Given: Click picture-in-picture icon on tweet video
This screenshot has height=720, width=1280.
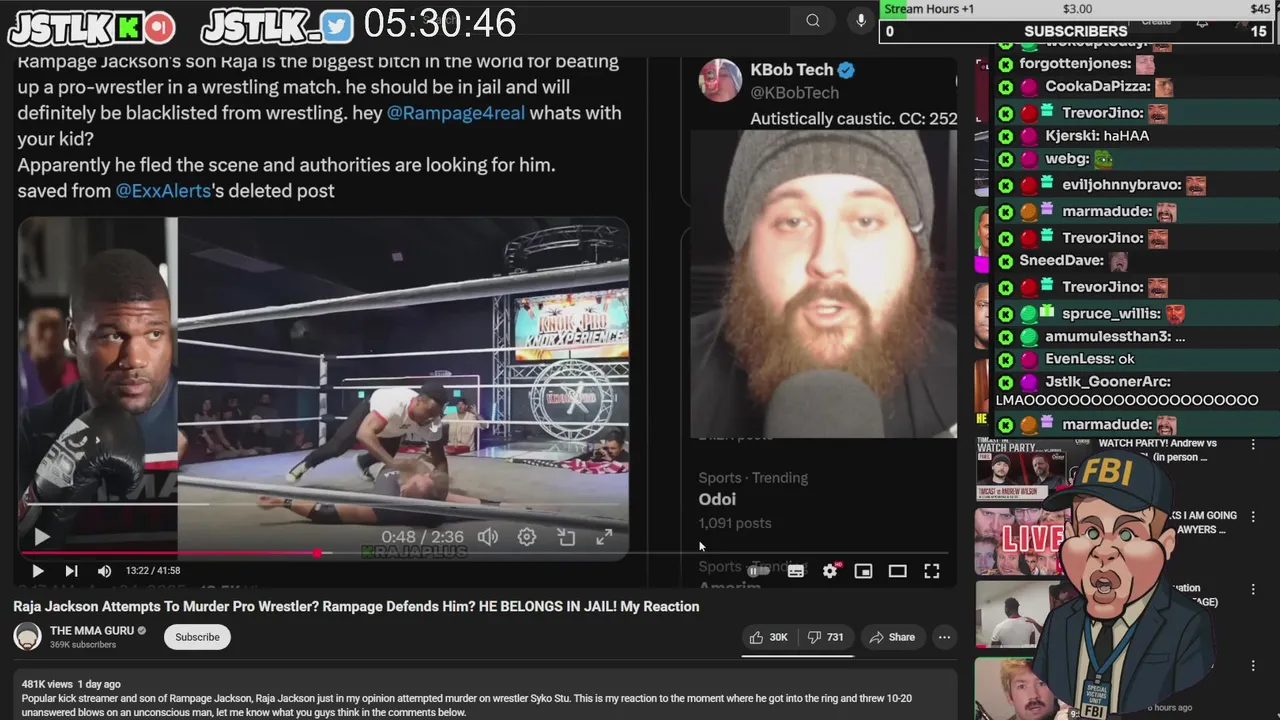Looking at the screenshot, I should pyautogui.click(x=566, y=537).
